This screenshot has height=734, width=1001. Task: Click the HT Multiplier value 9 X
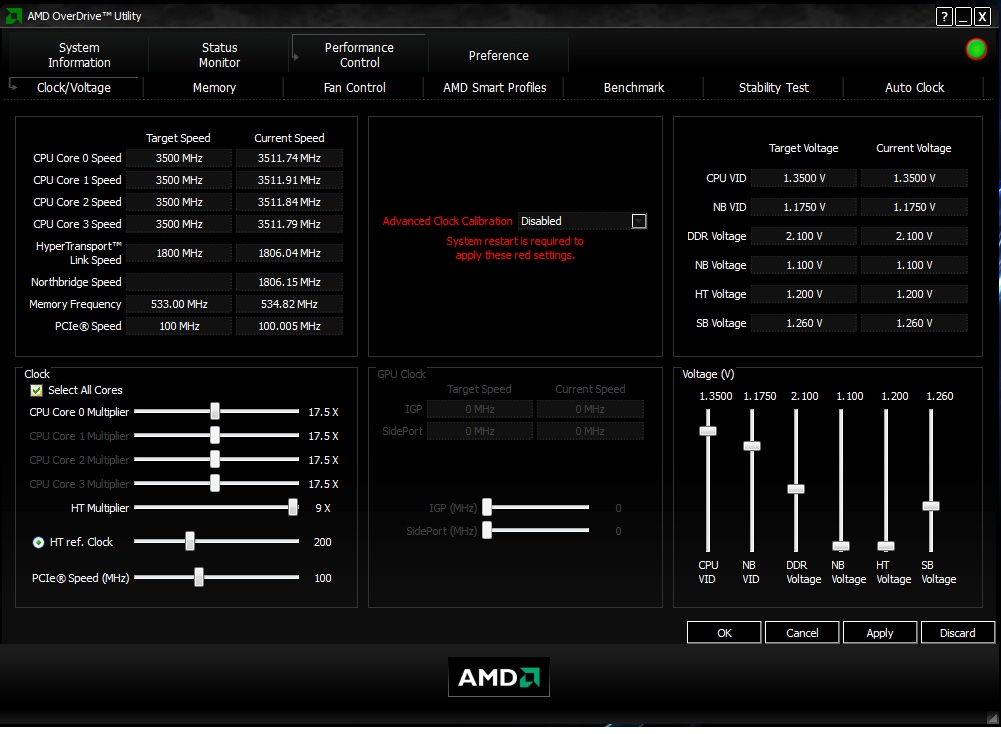[x=323, y=508]
